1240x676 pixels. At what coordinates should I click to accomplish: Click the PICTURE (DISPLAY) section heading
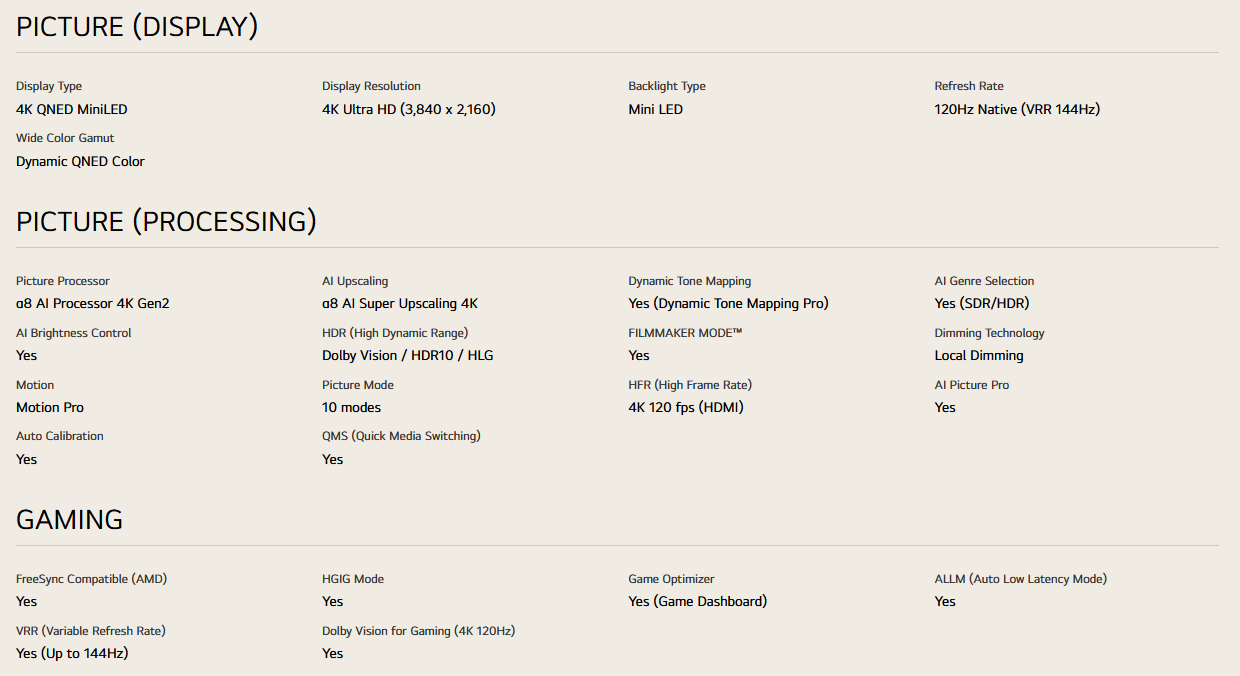(137, 27)
